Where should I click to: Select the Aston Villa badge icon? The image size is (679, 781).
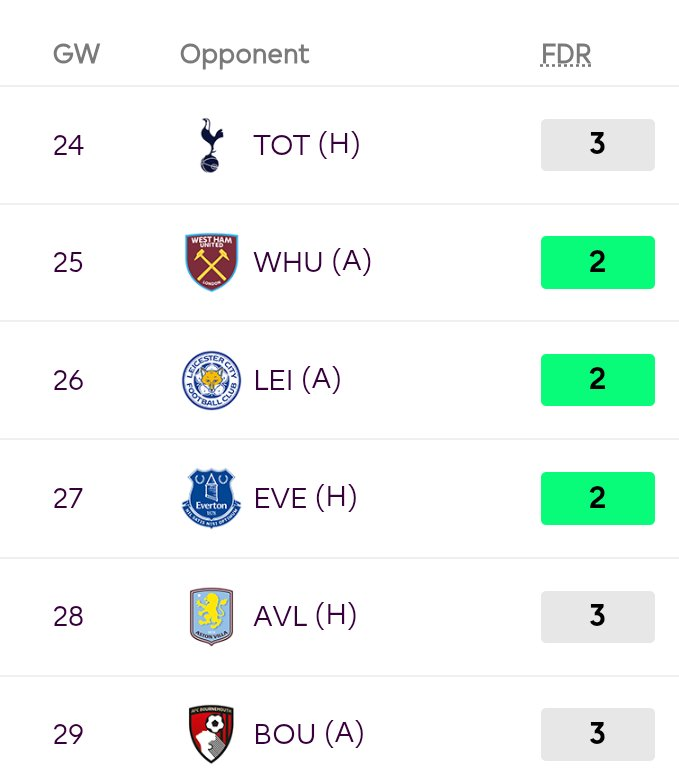pyautogui.click(x=211, y=616)
